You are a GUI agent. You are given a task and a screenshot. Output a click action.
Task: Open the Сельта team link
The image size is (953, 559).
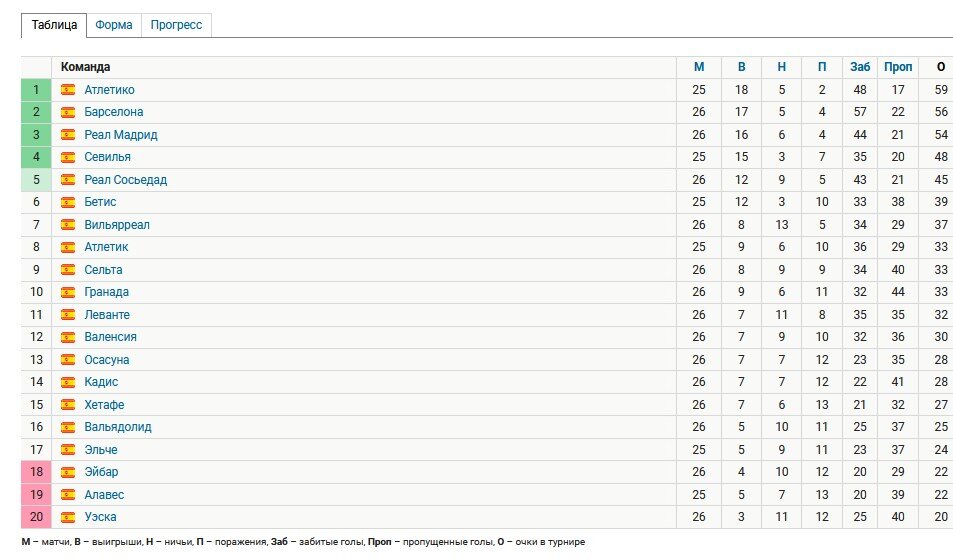point(103,269)
